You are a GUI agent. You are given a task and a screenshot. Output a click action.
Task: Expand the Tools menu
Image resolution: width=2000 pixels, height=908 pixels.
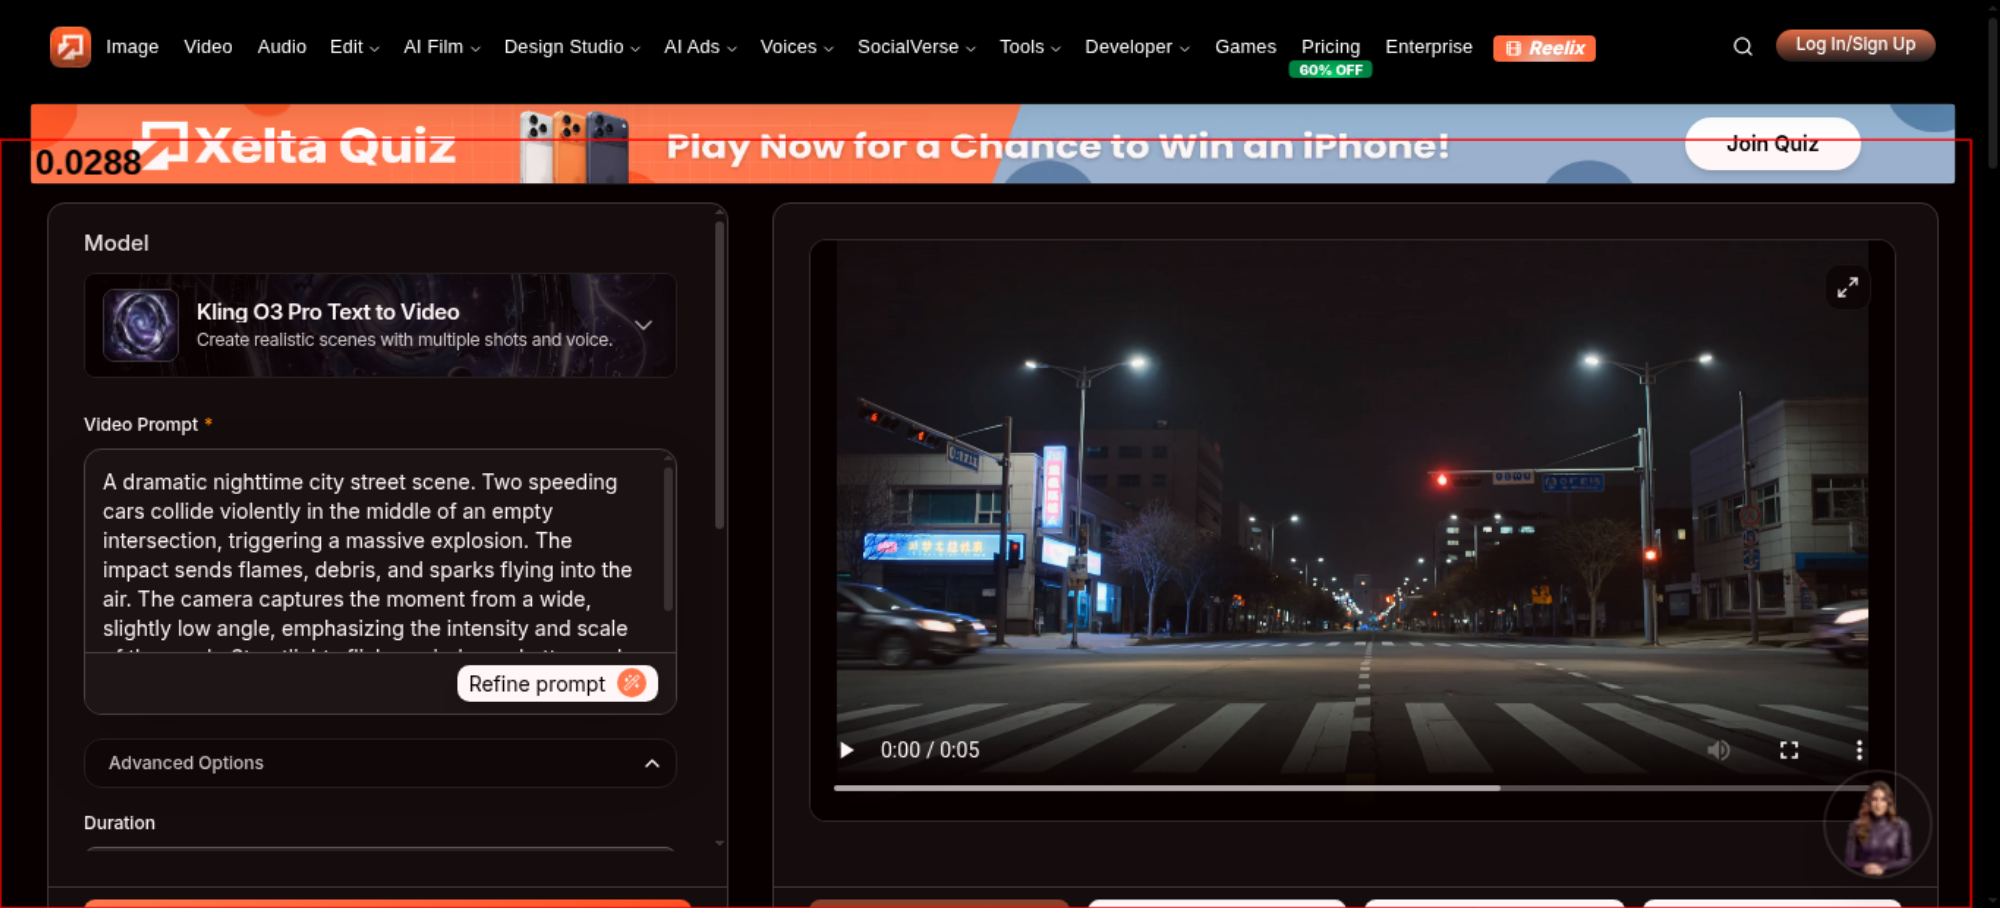point(1029,47)
